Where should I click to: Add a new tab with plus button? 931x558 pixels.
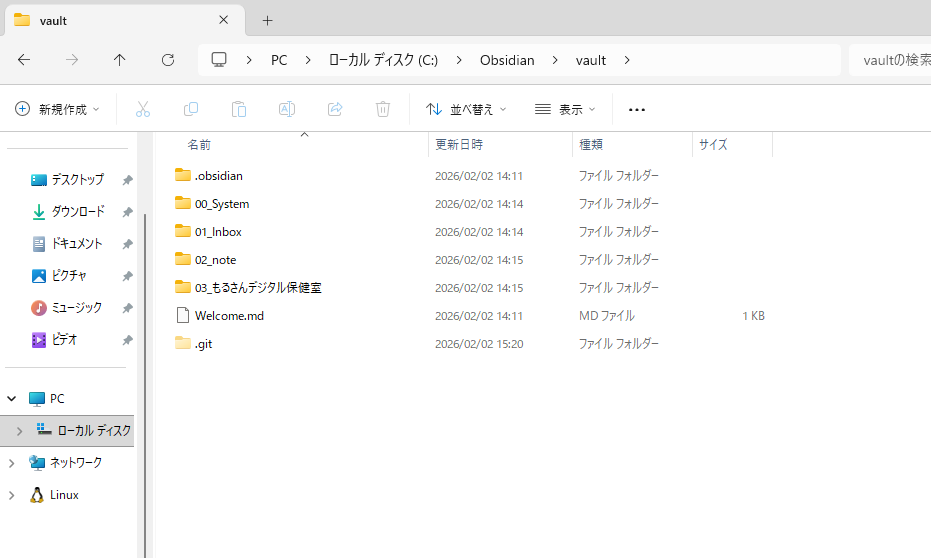(267, 20)
